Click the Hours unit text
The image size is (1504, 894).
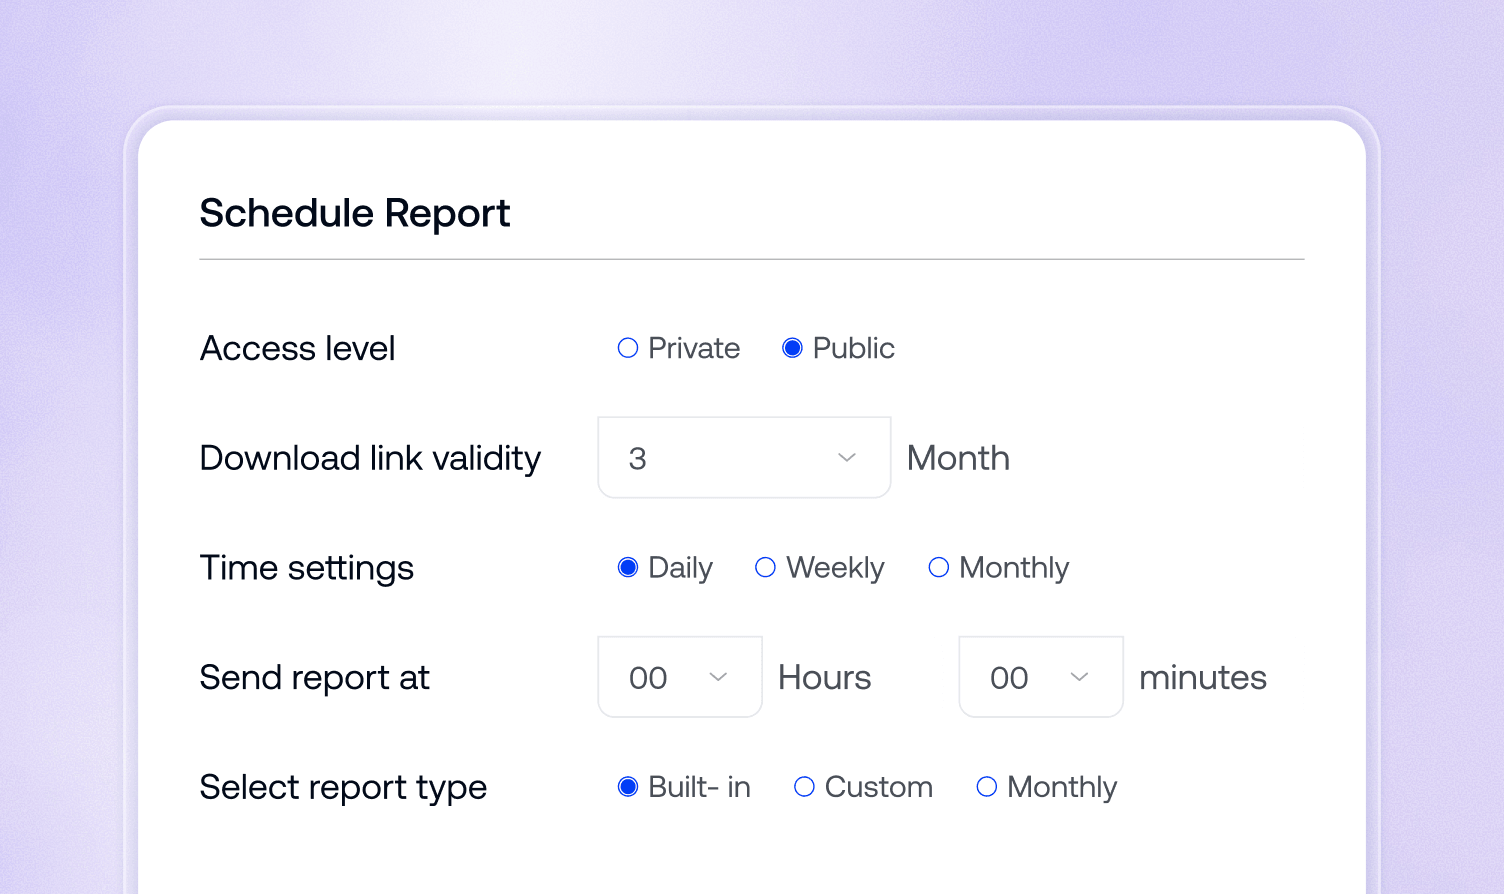pos(825,678)
